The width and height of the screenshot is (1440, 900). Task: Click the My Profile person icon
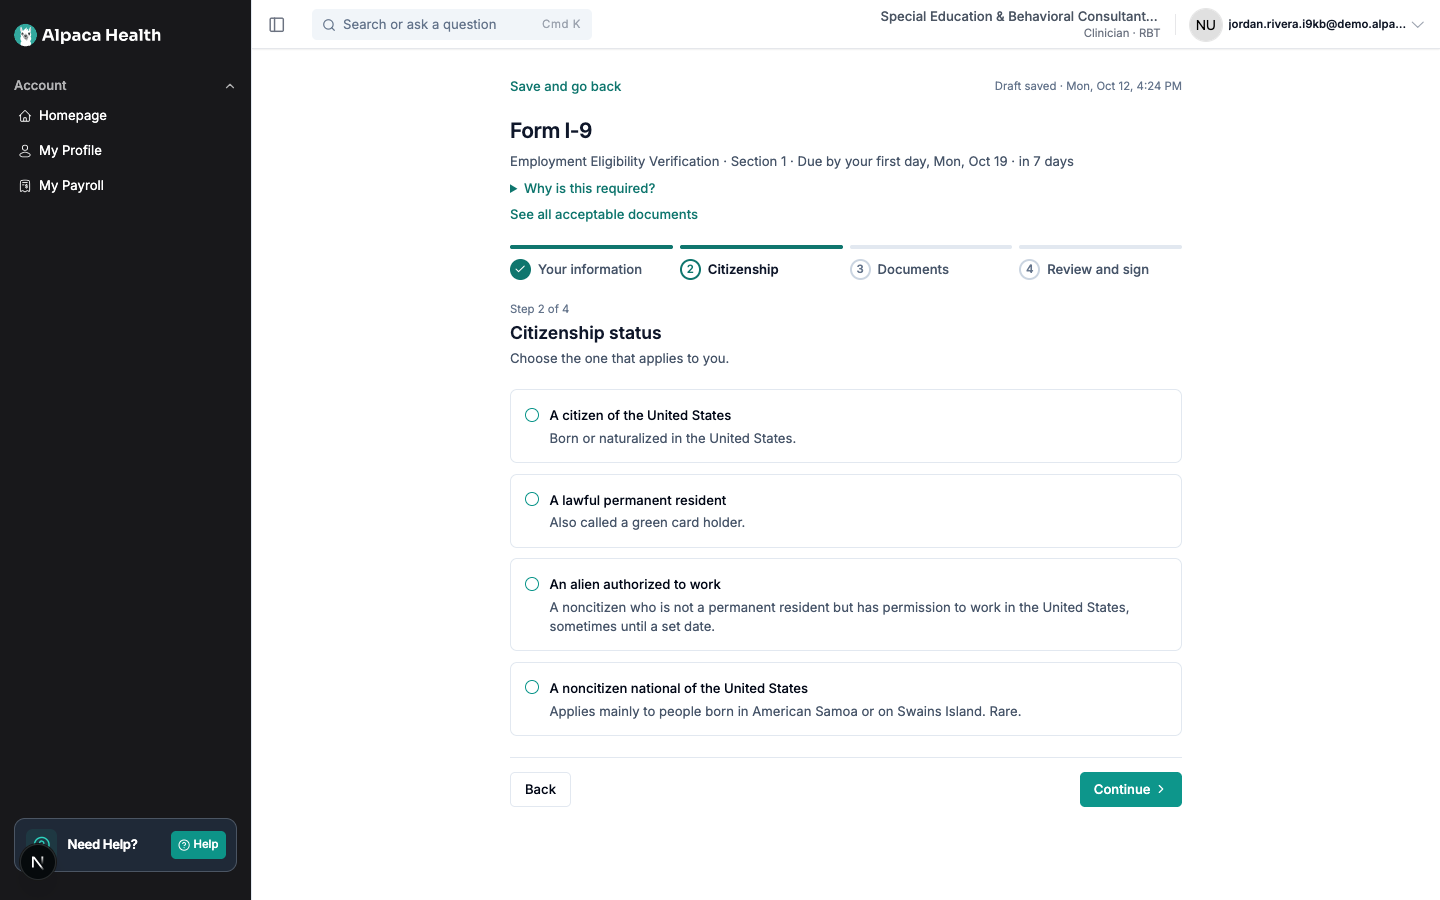point(25,151)
